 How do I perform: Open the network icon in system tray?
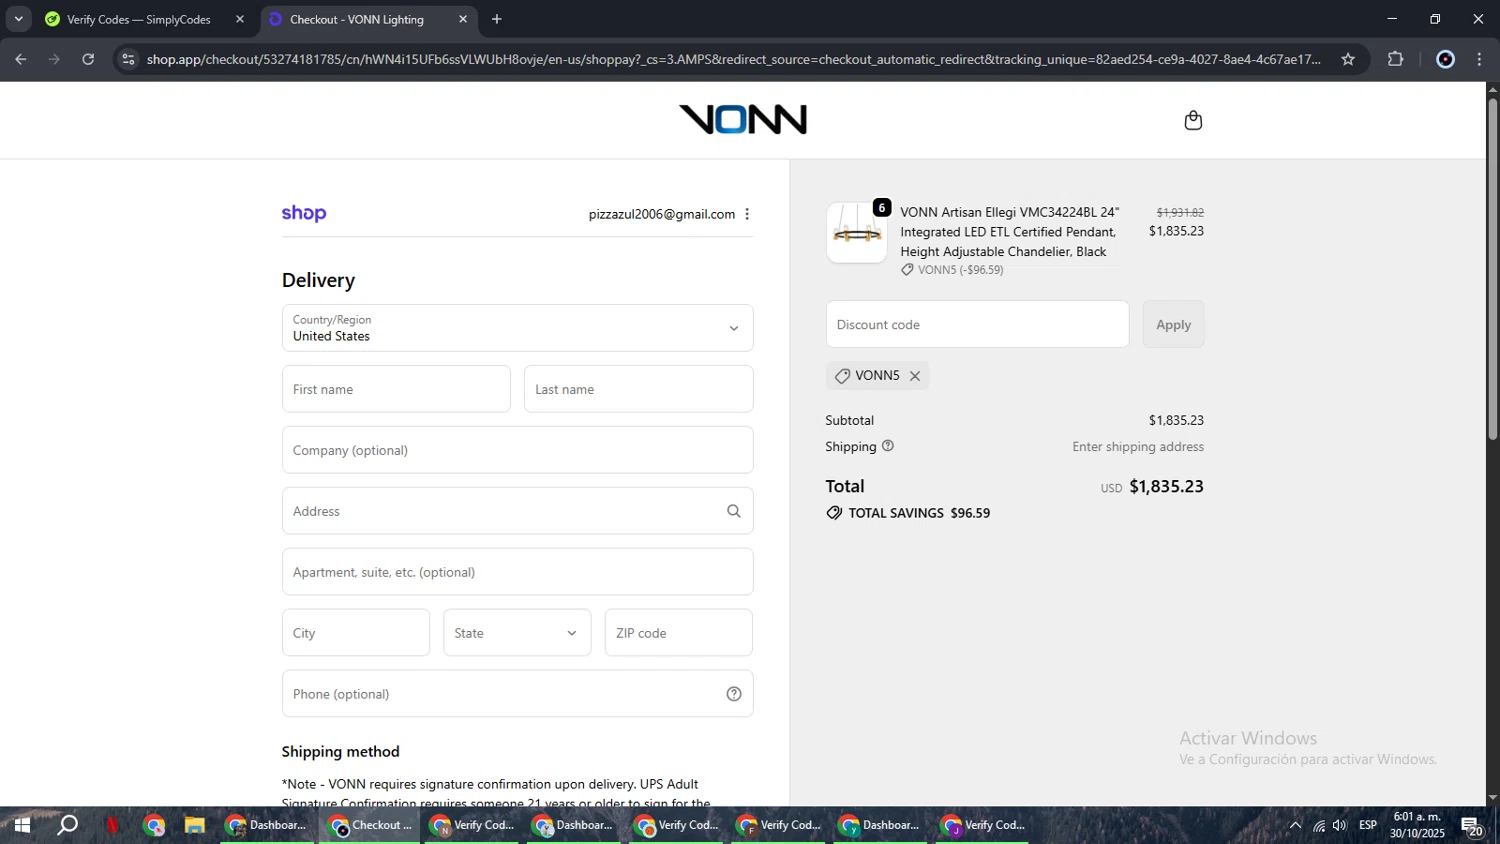tap(1319, 825)
